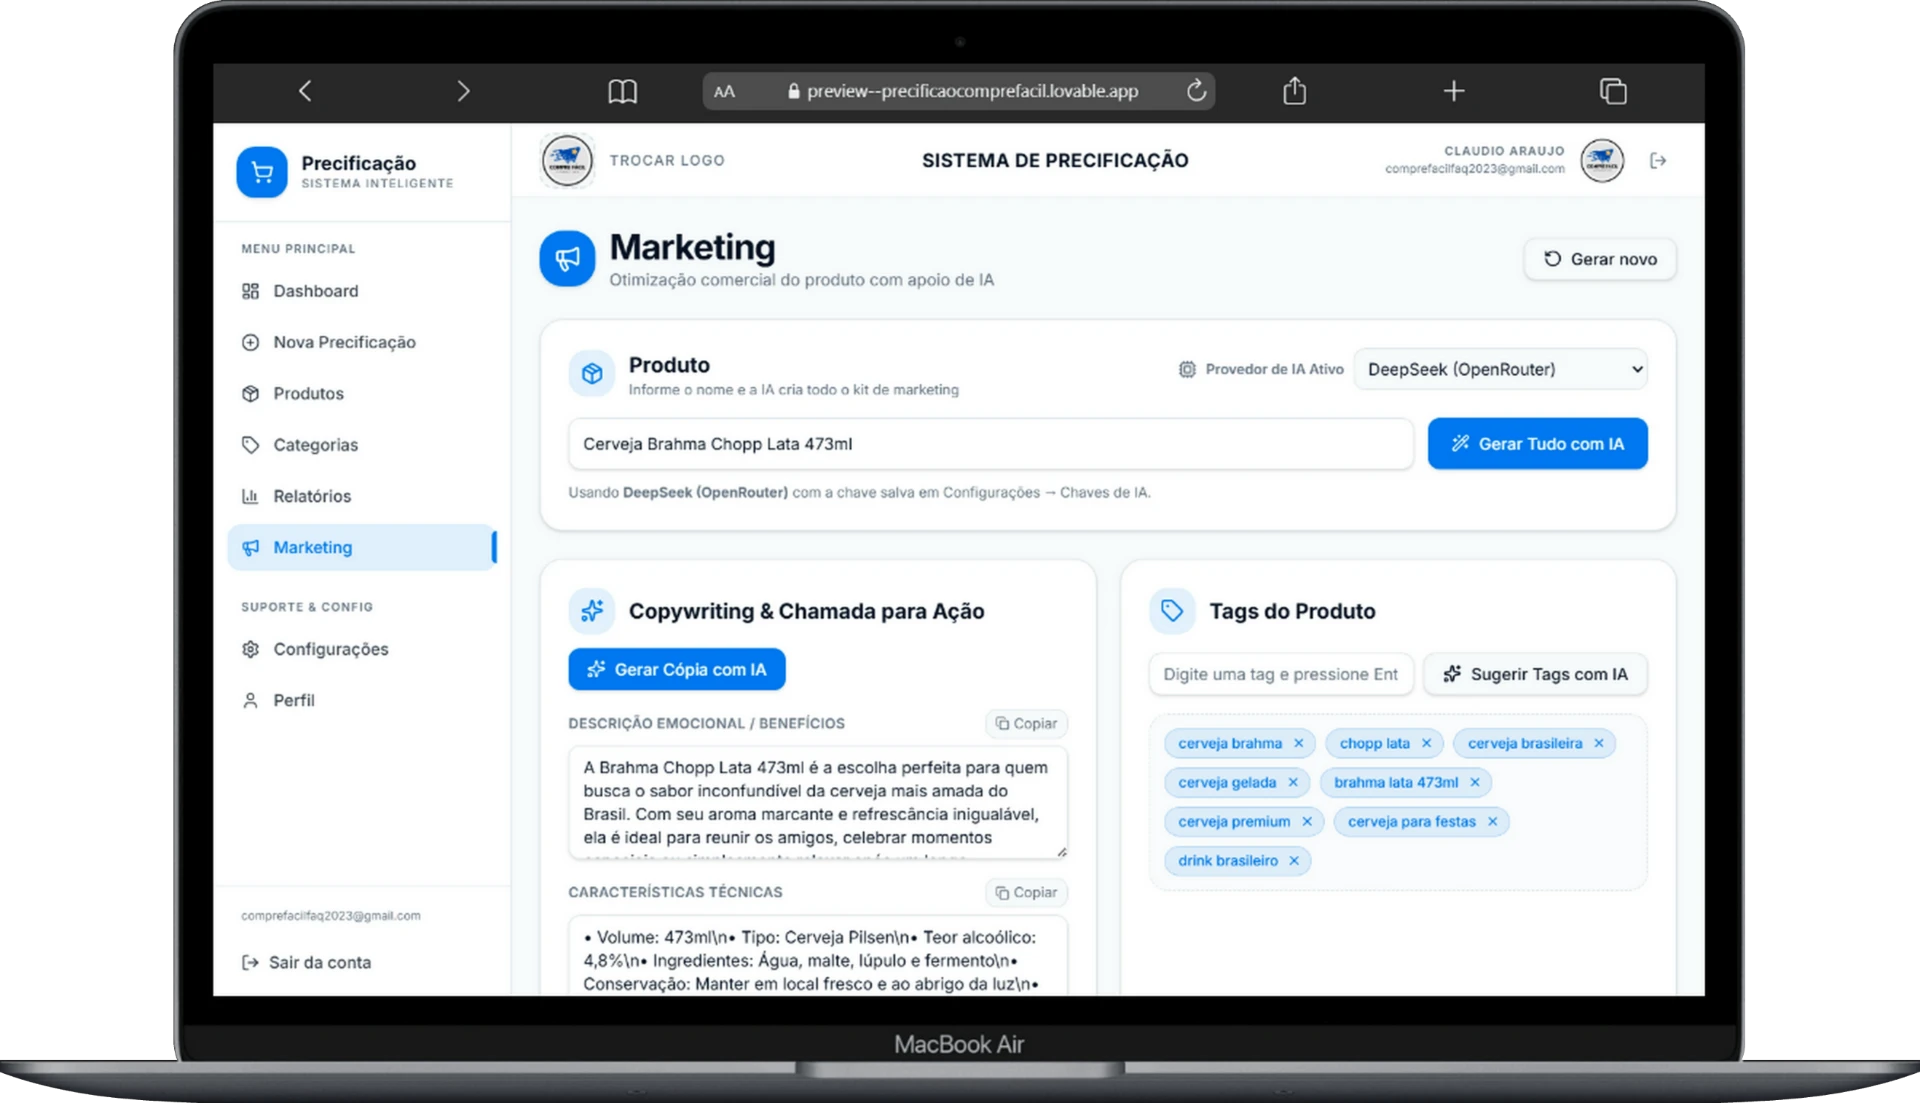
Task: Click the tag entry input field
Action: pos(1281,674)
